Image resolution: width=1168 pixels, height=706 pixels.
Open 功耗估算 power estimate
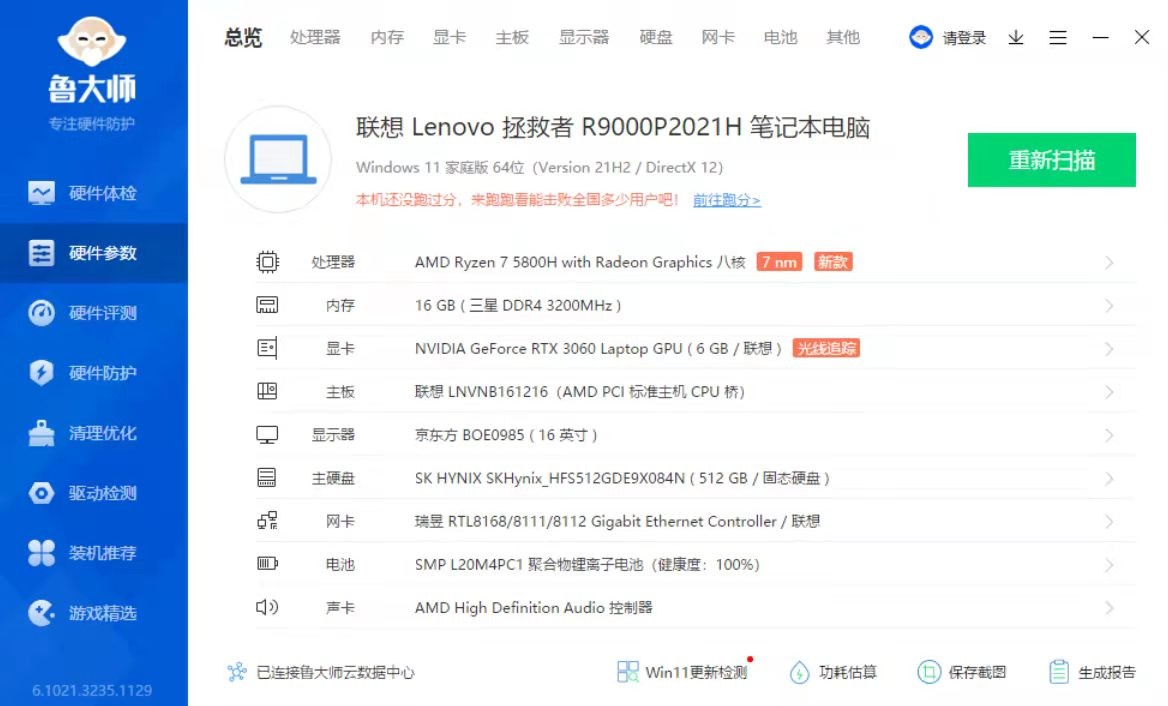coord(833,672)
